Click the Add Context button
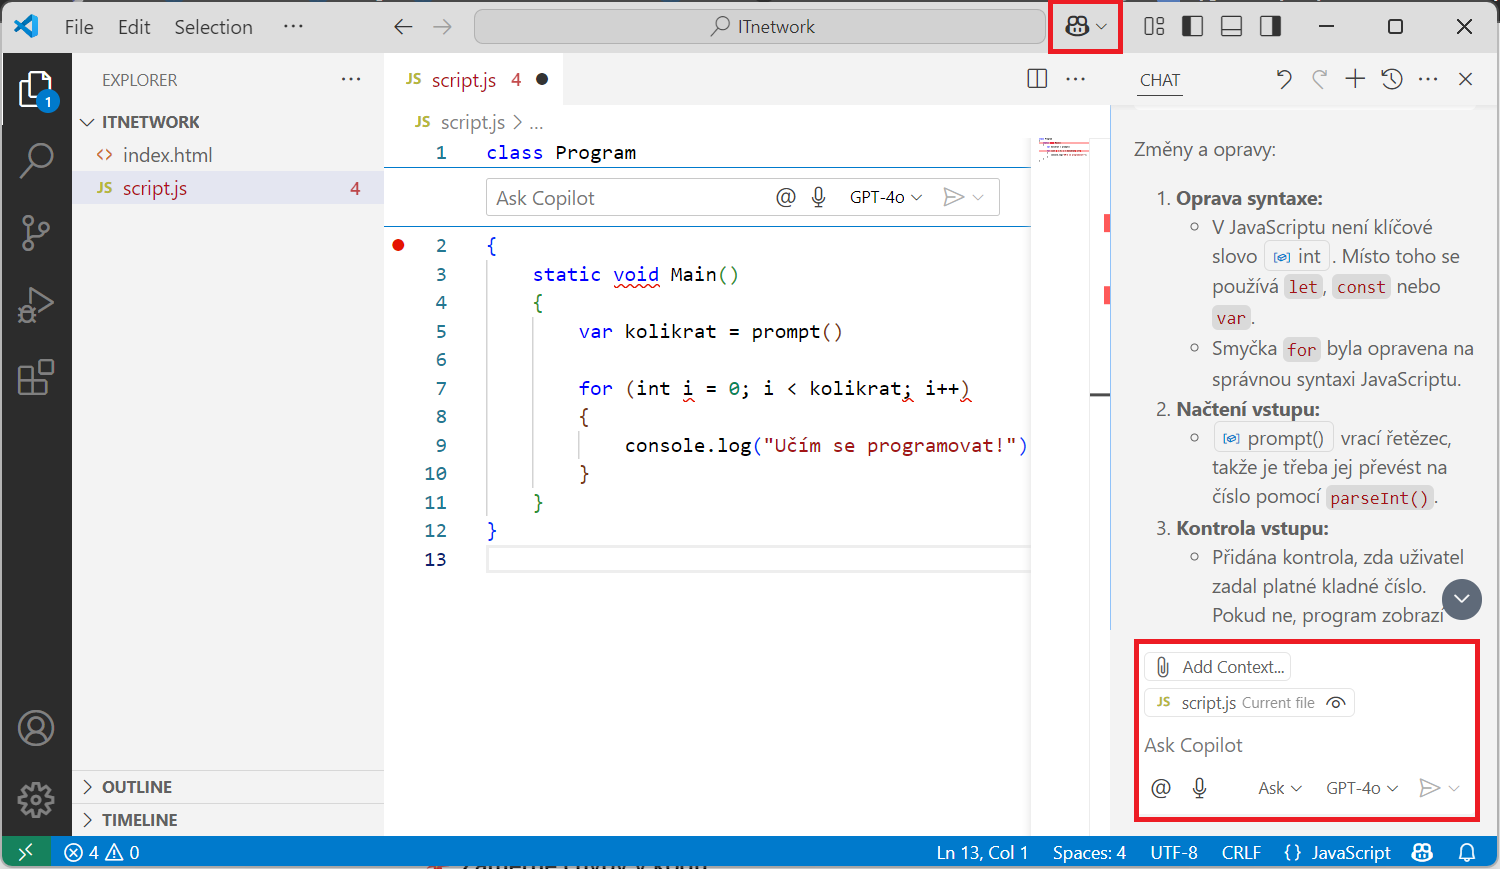1500x869 pixels. point(1220,667)
